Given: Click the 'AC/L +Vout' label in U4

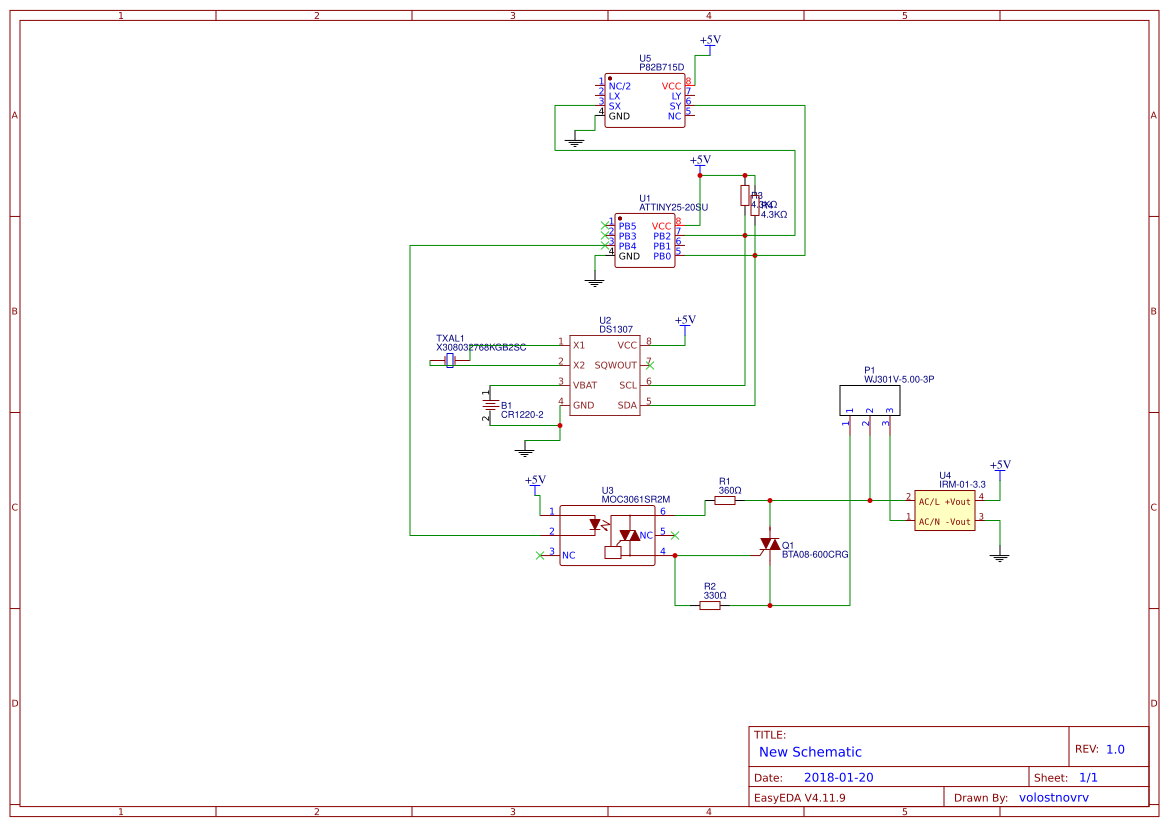Looking at the screenshot, I should [x=945, y=502].
